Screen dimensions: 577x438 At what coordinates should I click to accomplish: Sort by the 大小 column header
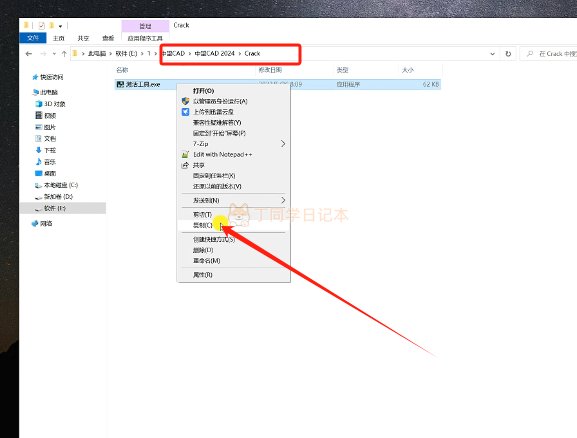[407, 70]
